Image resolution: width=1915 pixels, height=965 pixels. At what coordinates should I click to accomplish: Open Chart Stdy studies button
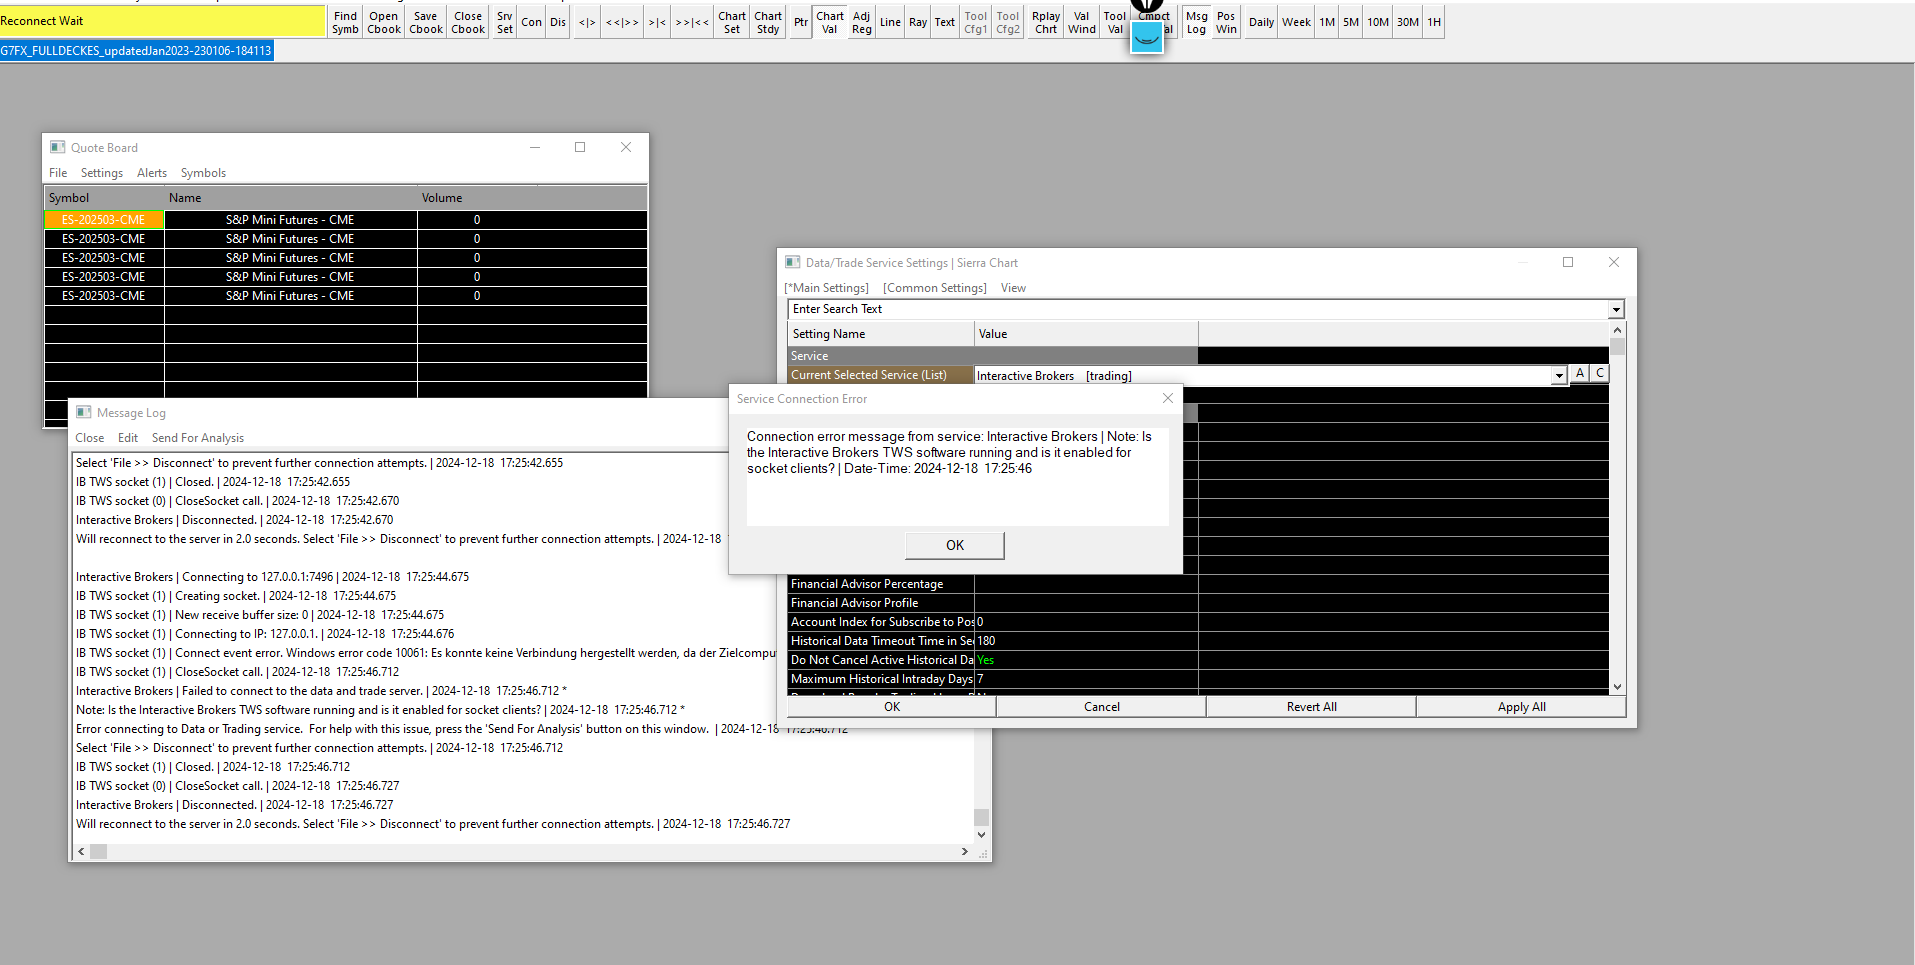point(768,22)
